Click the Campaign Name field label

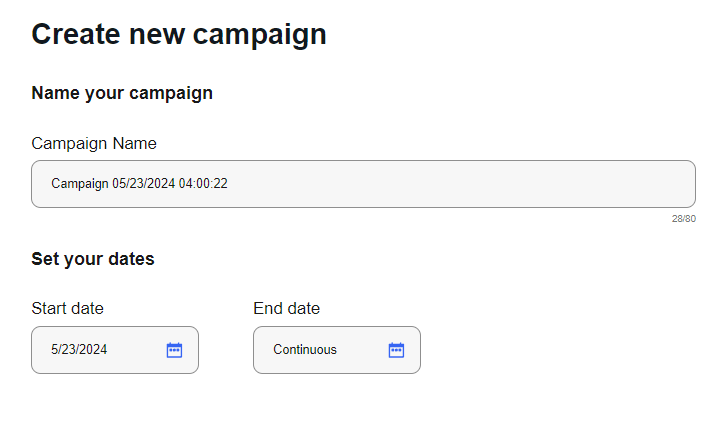[94, 143]
